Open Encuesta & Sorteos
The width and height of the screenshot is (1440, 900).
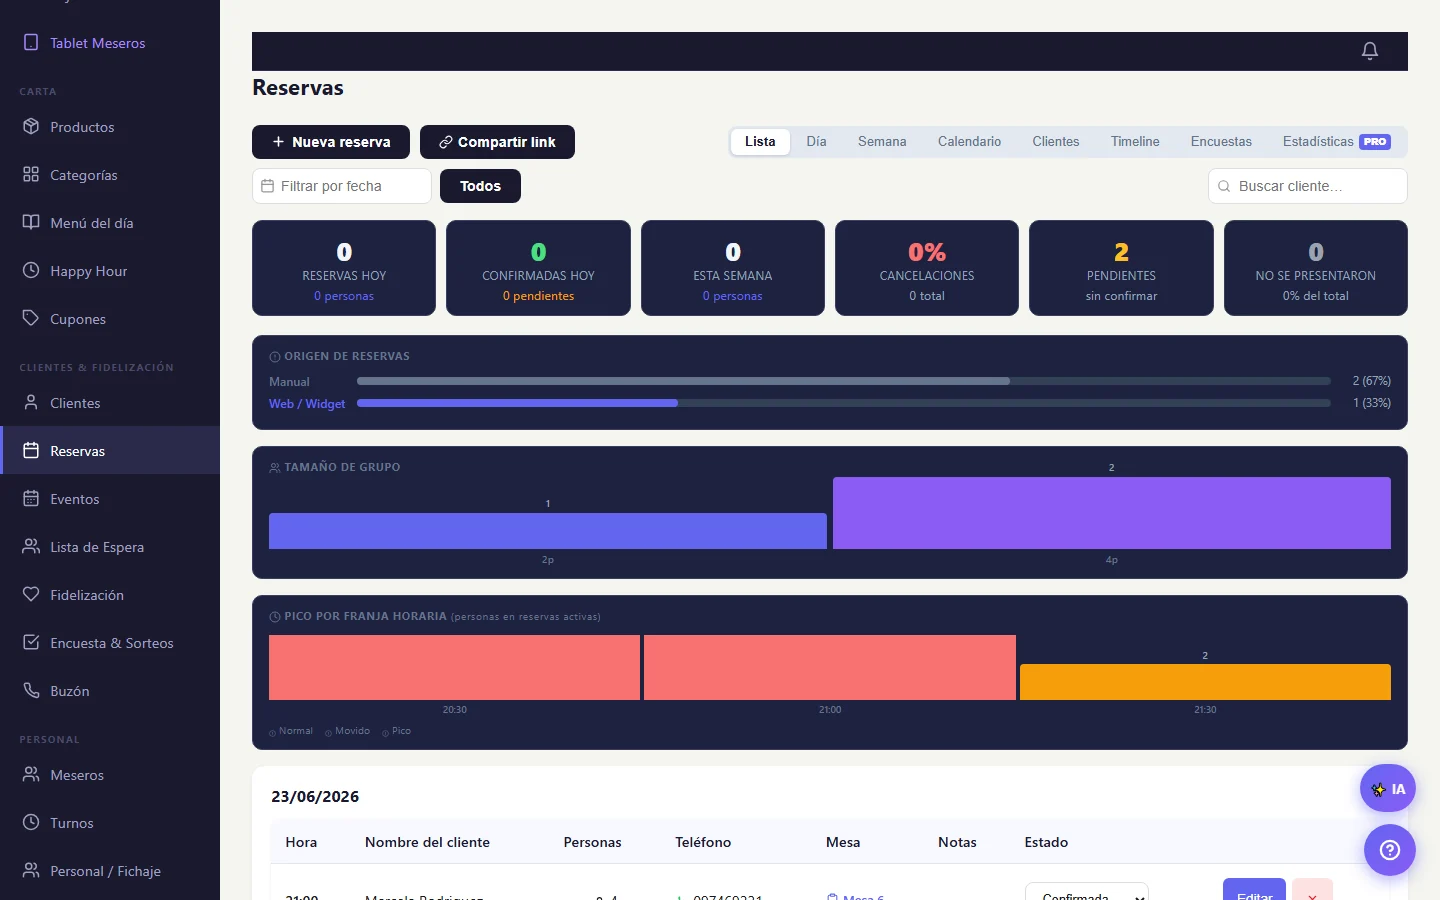coord(110,643)
